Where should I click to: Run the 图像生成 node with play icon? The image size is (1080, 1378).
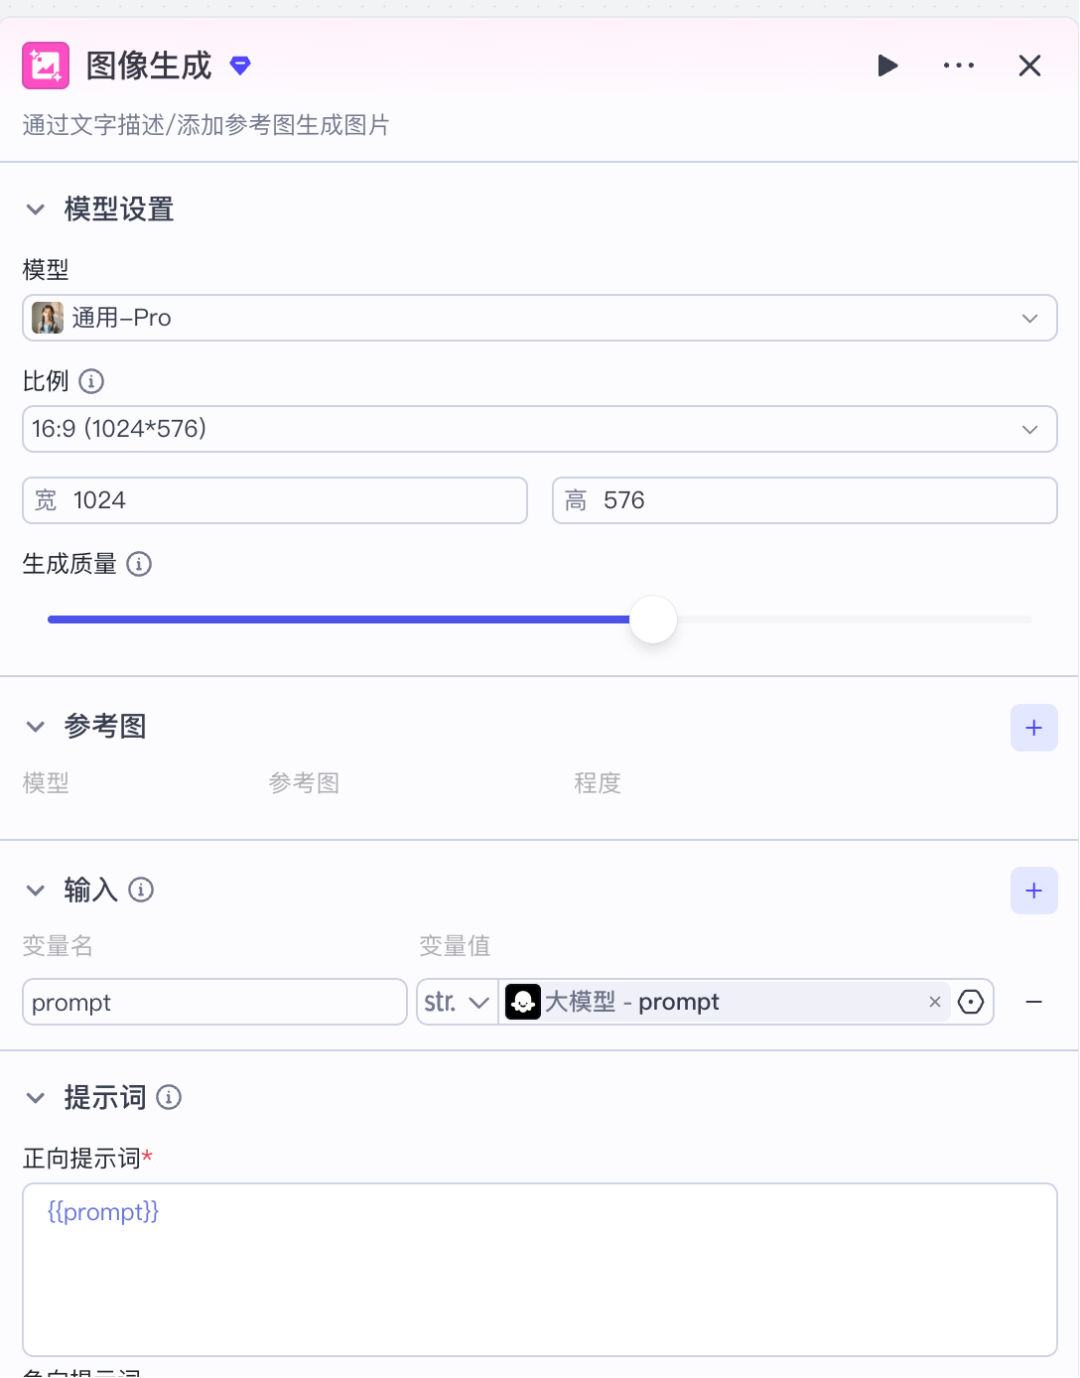[887, 66]
